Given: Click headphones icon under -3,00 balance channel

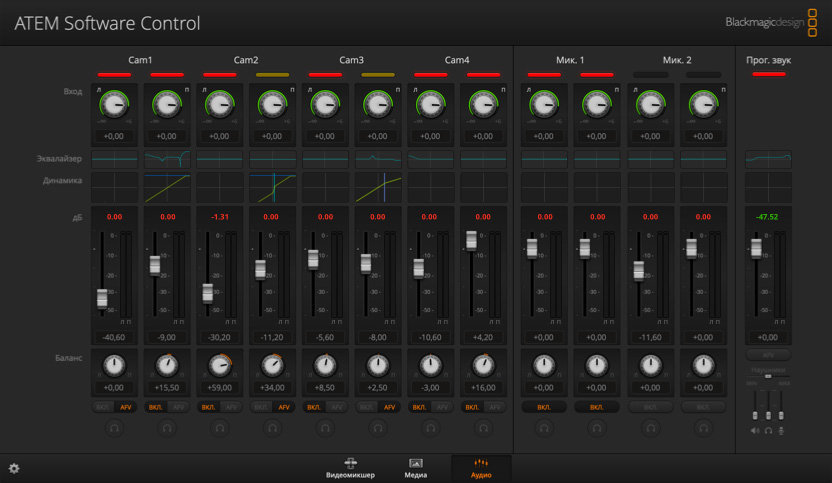Looking at the screenshot, I should 430,428.
